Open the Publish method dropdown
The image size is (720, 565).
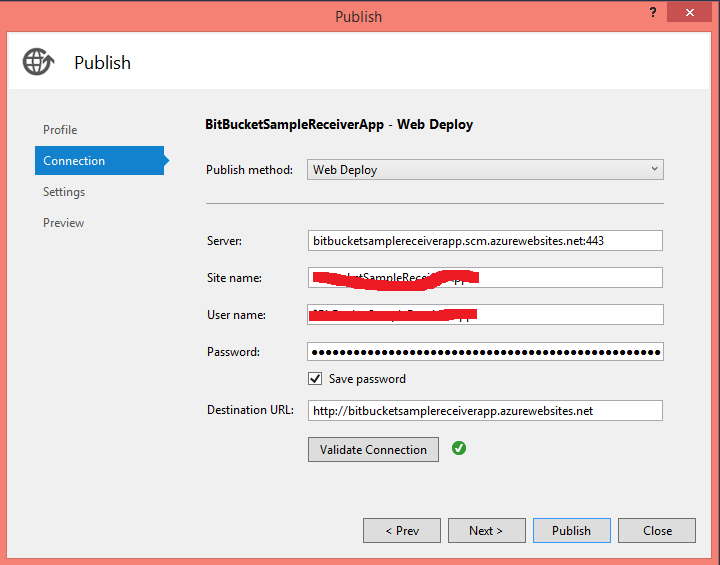(485, 170)
